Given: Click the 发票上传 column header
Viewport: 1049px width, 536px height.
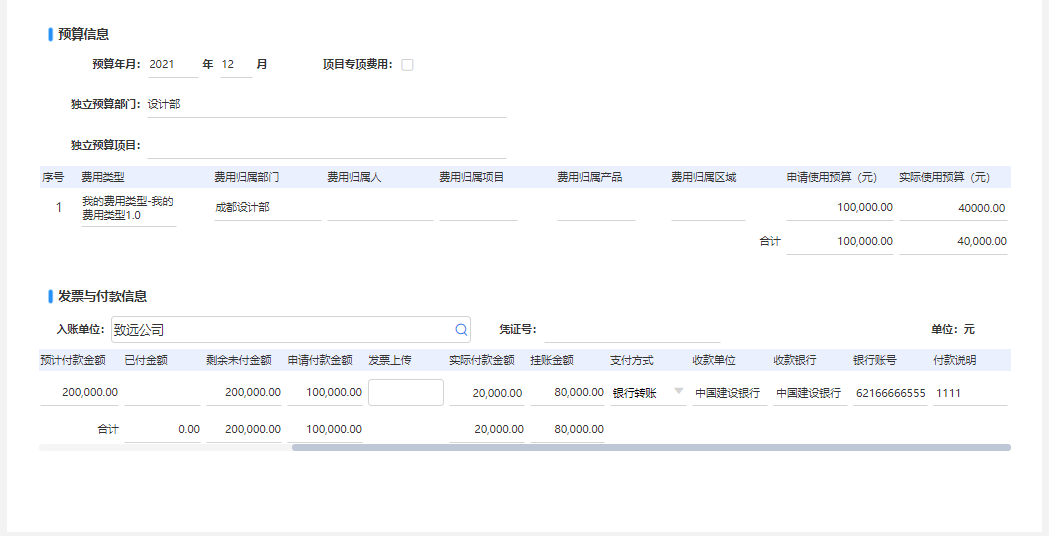Looking at the screenshot, I should click(389, 360).
